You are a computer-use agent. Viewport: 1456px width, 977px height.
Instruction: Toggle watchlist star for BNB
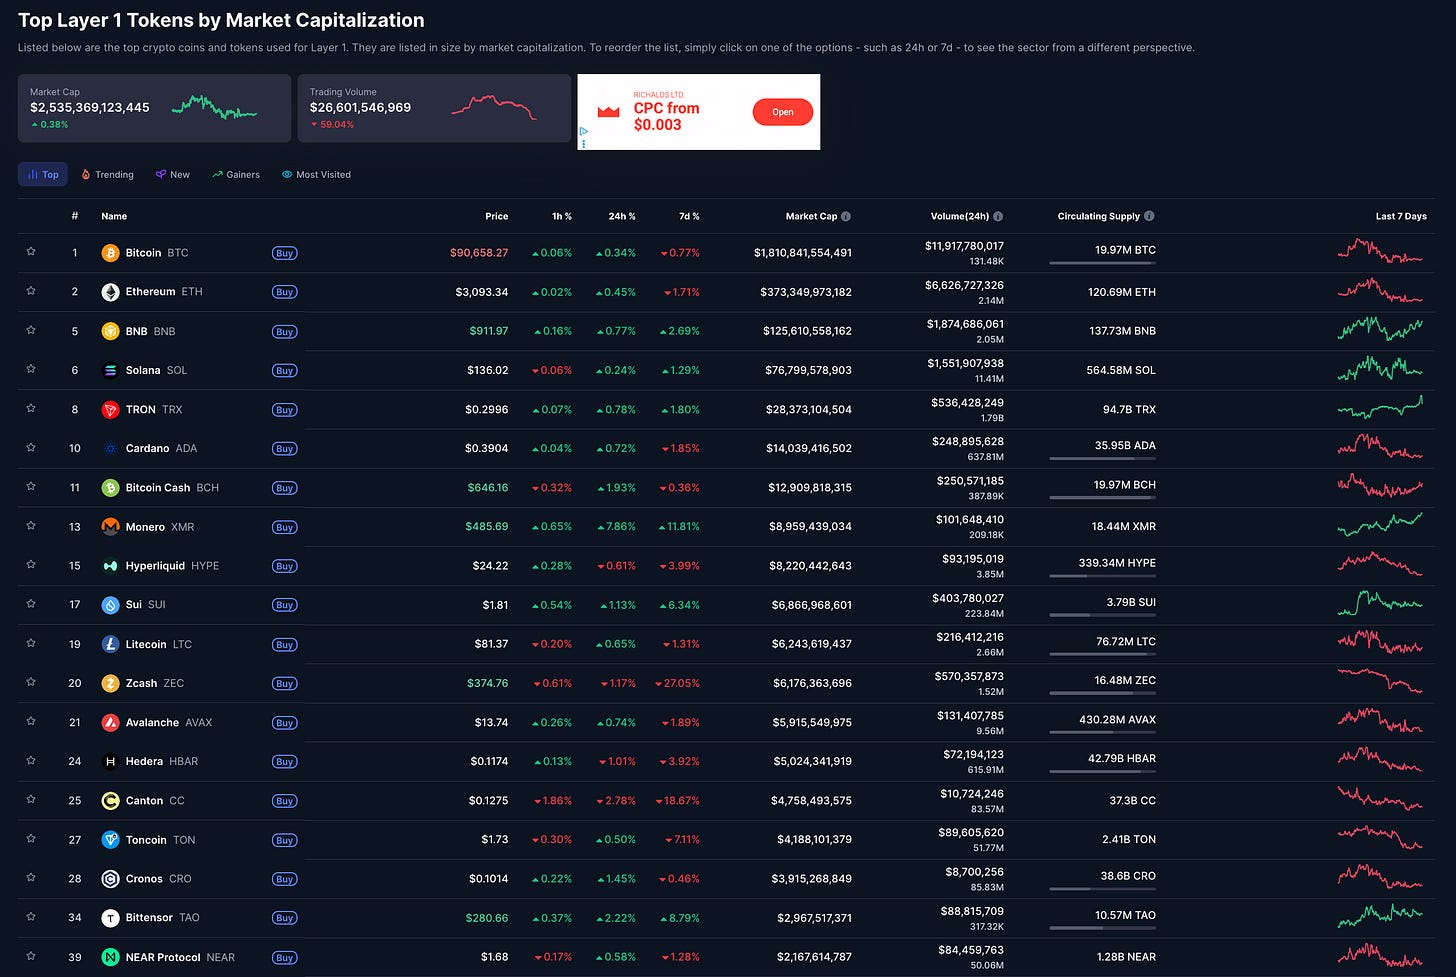[31, 330]
